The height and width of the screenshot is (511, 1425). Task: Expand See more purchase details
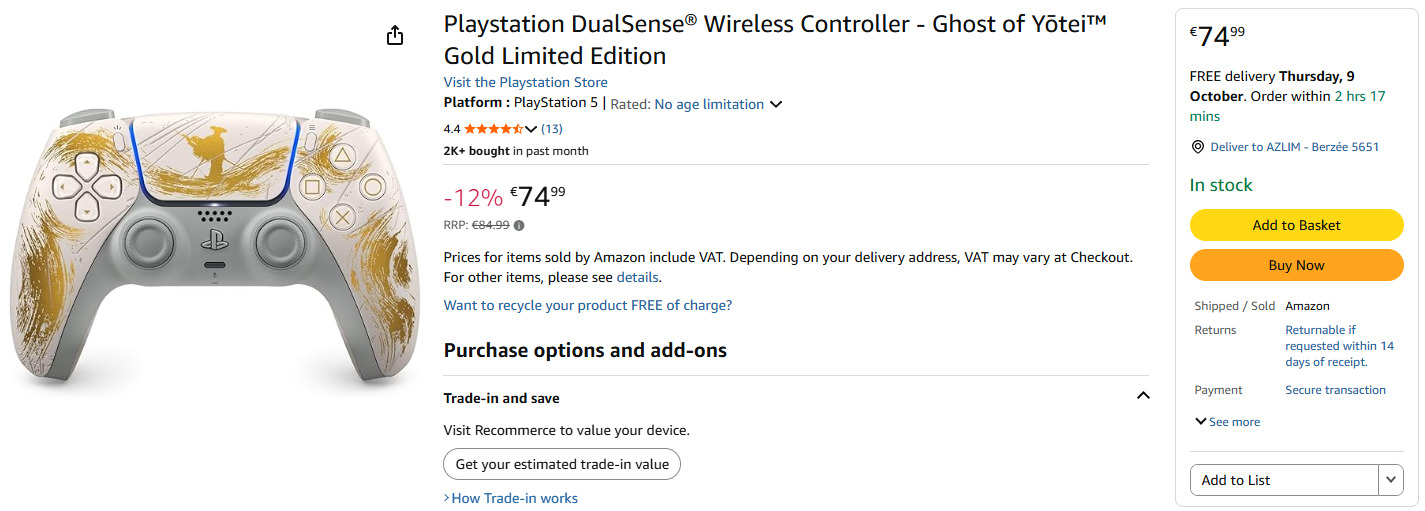pyautogui.click(x=1227, y=422)
